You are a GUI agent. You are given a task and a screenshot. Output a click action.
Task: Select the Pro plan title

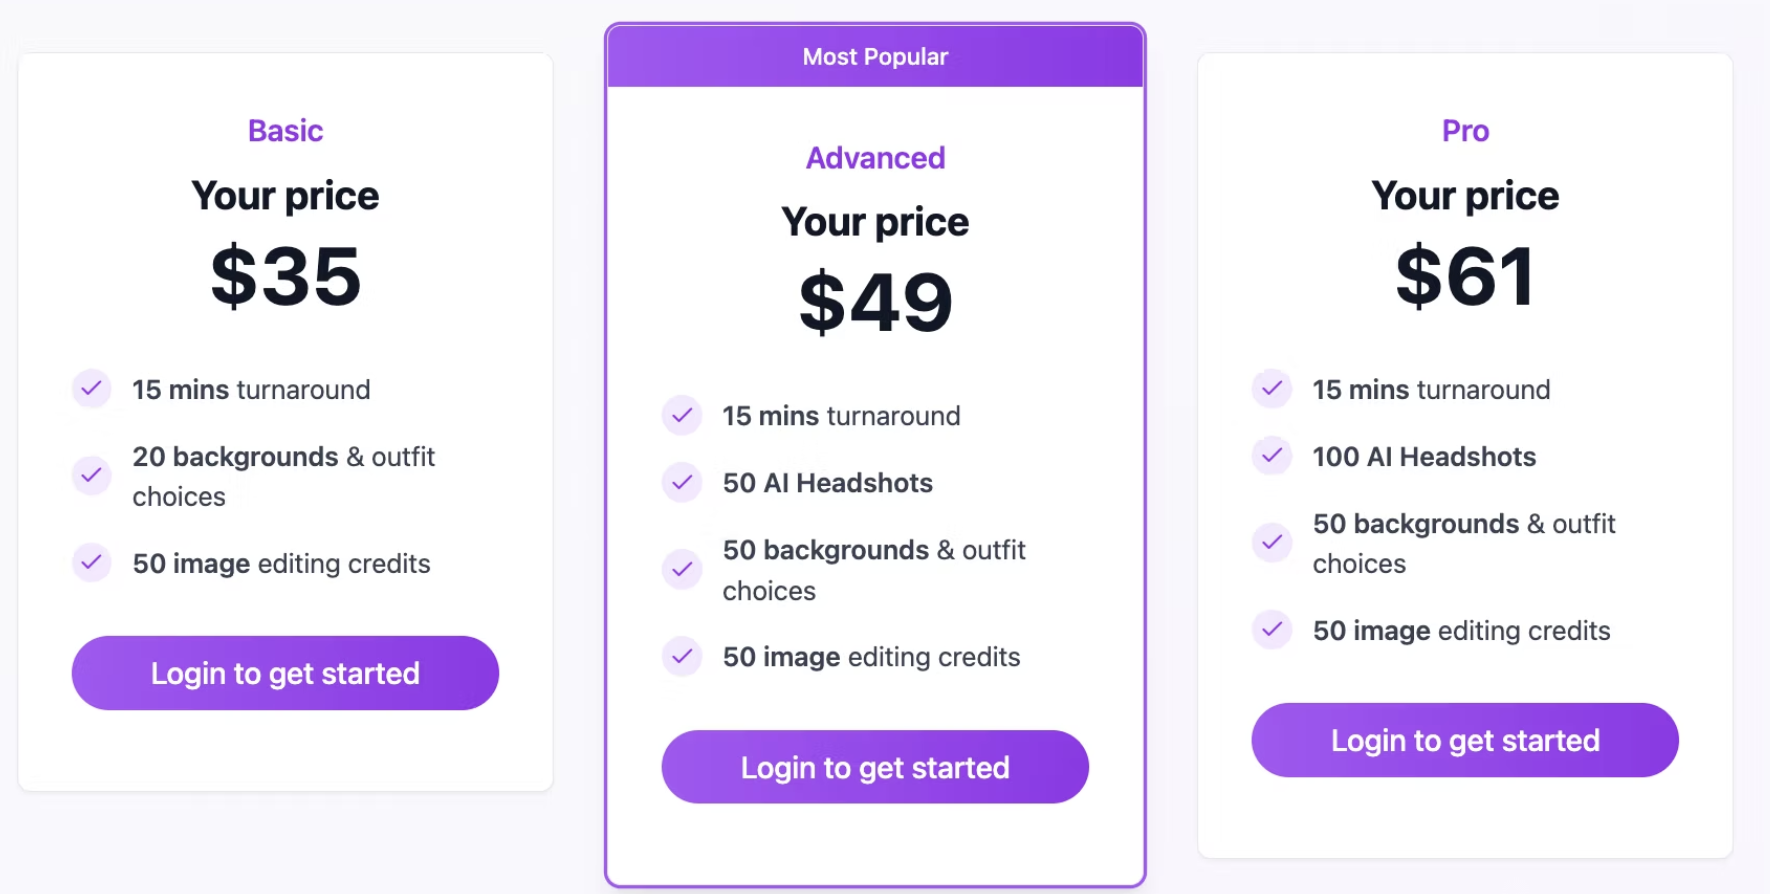(x=1464, y=130)
